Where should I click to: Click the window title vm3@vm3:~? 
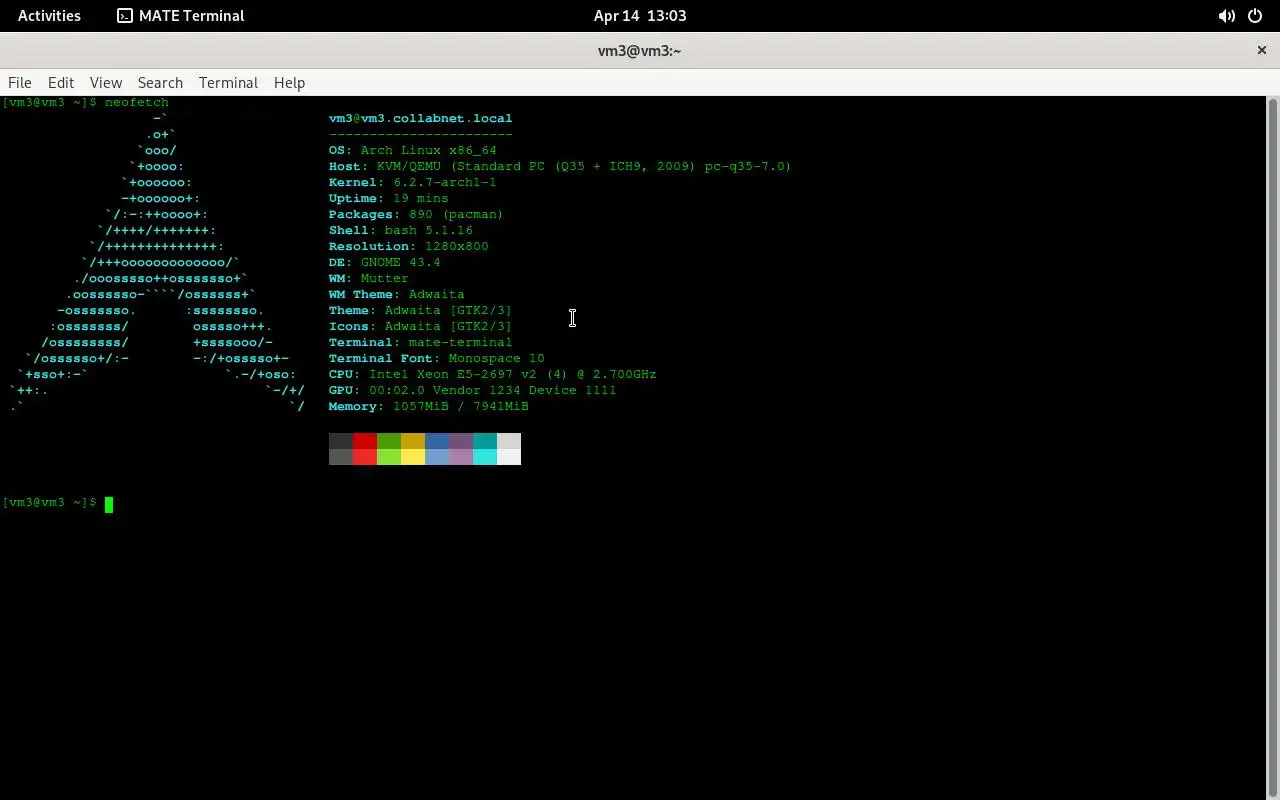coord(640,50)
